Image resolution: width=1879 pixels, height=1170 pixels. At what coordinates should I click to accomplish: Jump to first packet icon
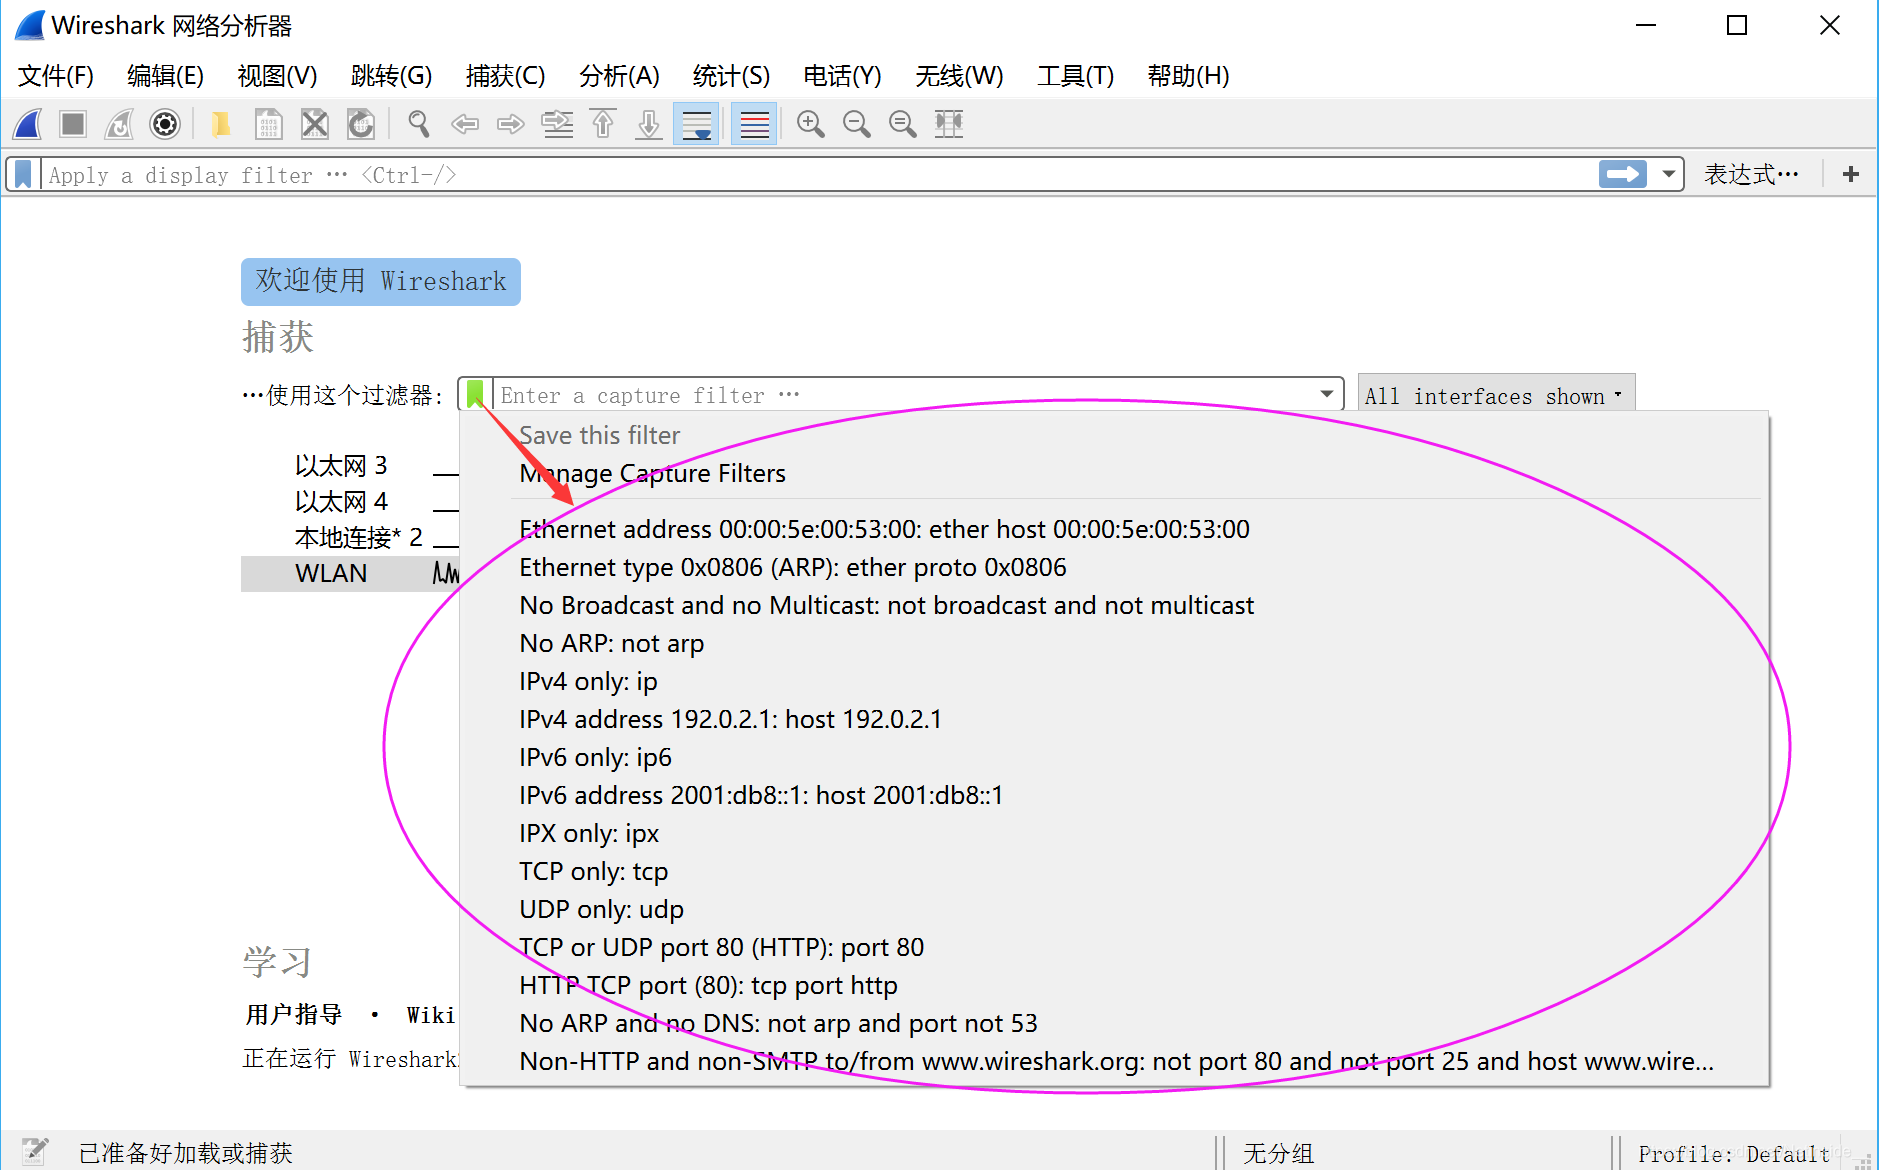tap(603, 124)
